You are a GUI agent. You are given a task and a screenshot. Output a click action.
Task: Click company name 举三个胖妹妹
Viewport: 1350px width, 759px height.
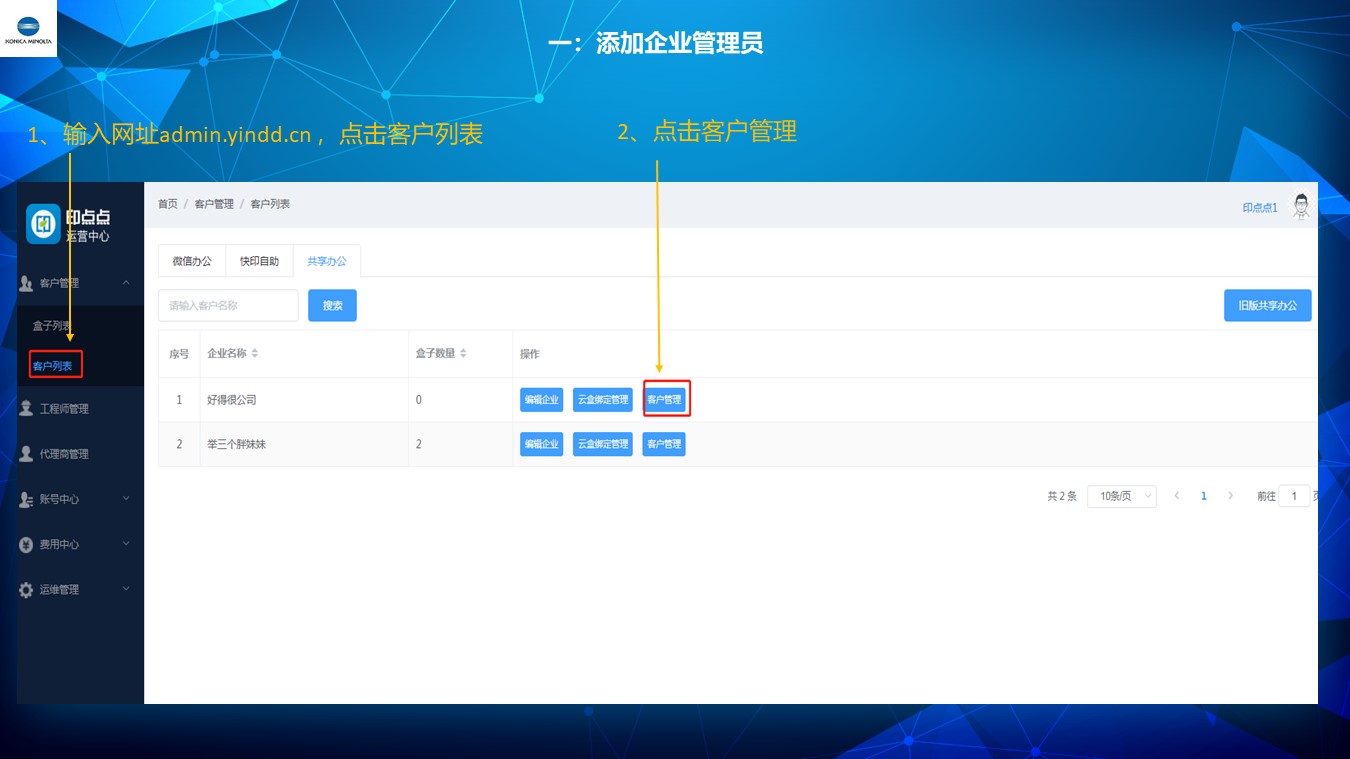coord(237,444)
